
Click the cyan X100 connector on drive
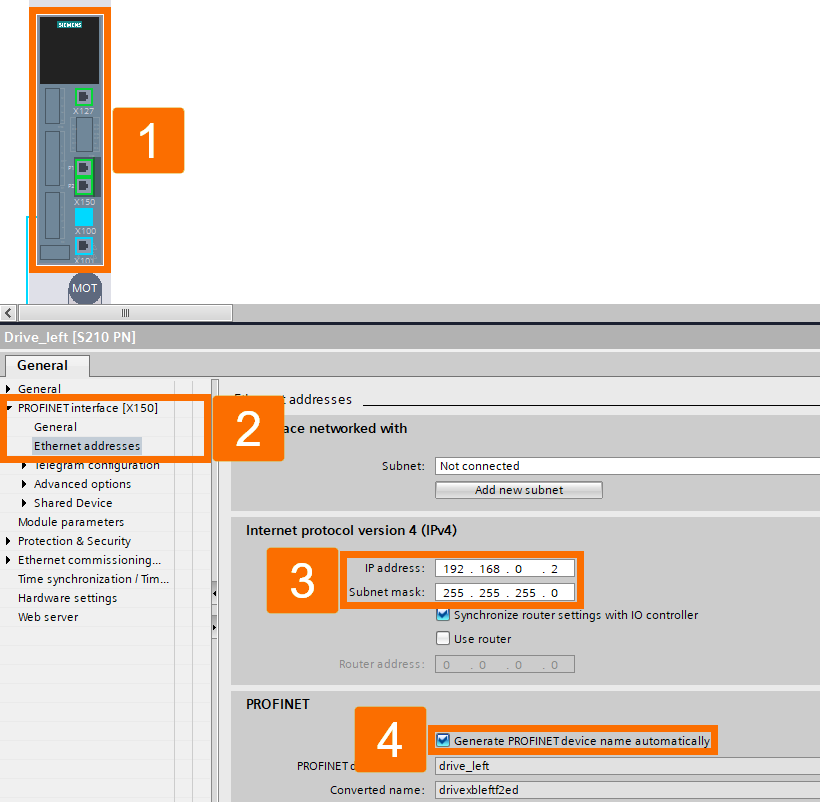[84, 217]
